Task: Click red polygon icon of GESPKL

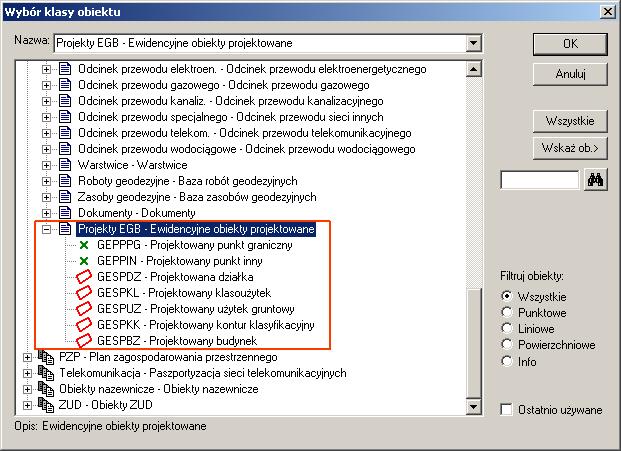Action: tap(84, 293)
